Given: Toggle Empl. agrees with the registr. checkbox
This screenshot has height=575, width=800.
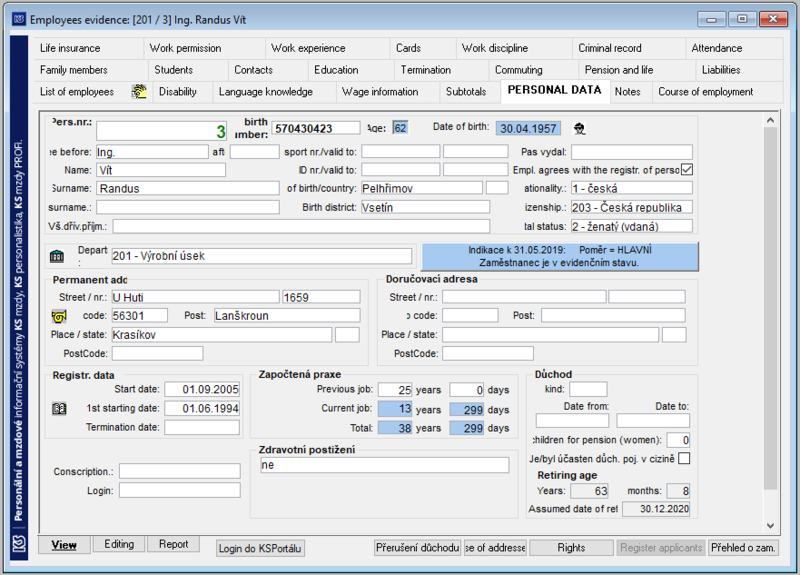Looking at the screenshot, I should point(687,169).
